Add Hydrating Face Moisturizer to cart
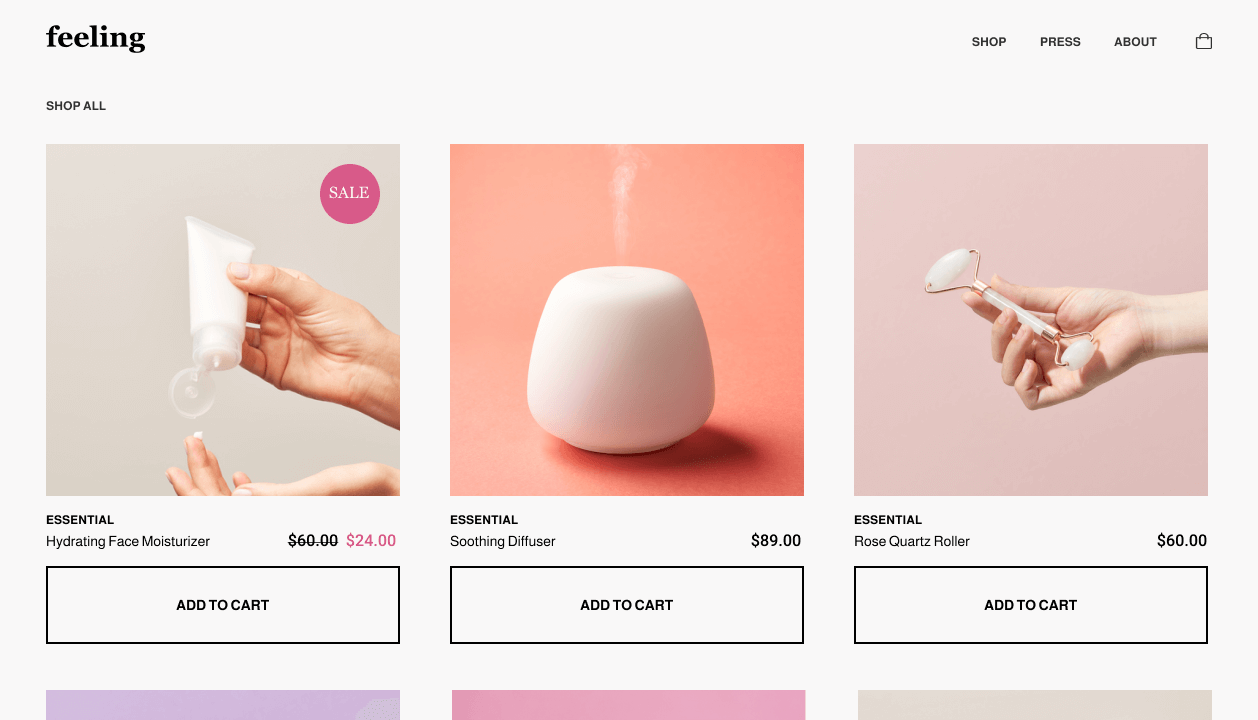The width and height of the screenshot is (1258, 720). [223, 605]
